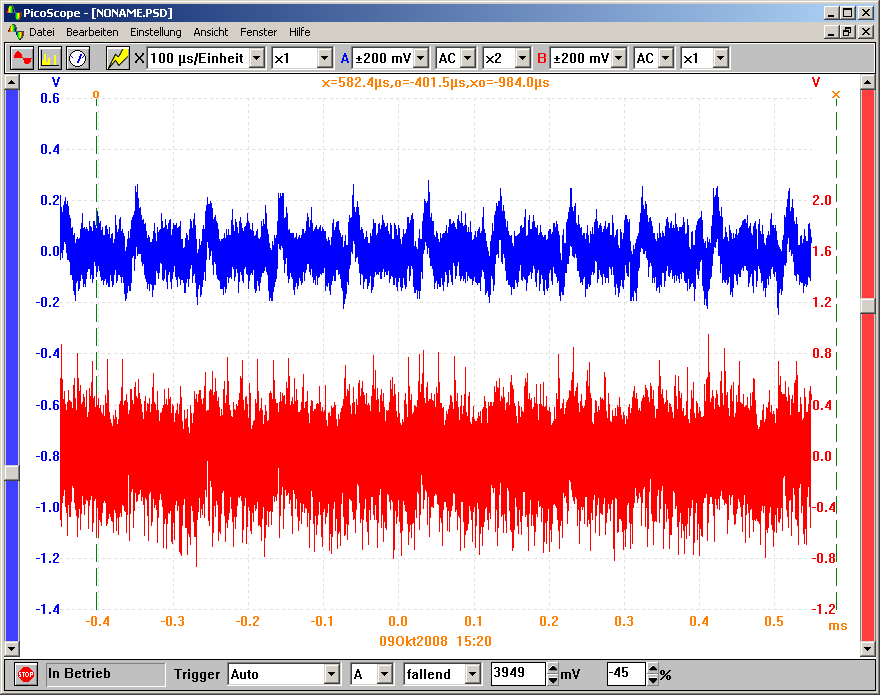Open the fallend trigger direction dropdown
Screen dimensions: 880x695
click(473, 674)
